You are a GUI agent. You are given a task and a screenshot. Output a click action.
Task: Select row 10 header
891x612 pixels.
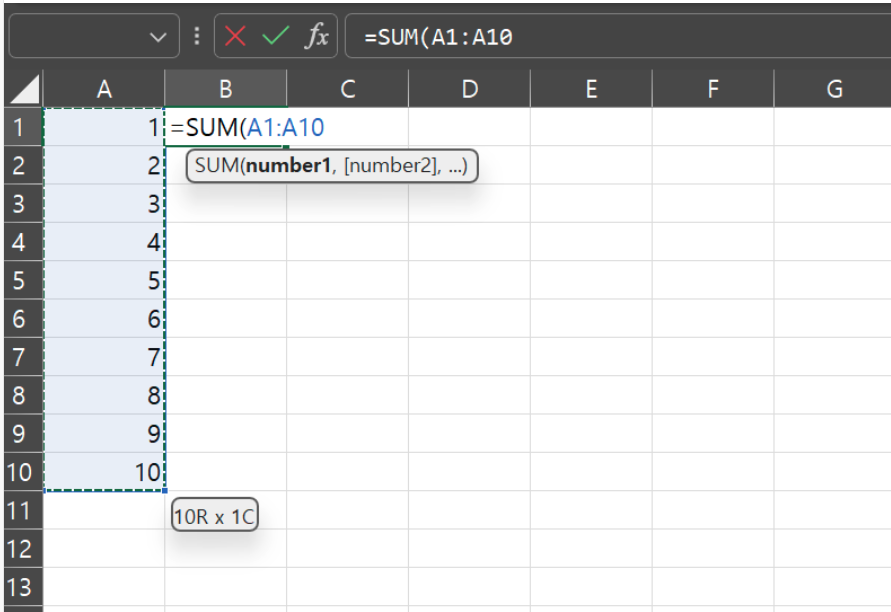coord(24,472)
